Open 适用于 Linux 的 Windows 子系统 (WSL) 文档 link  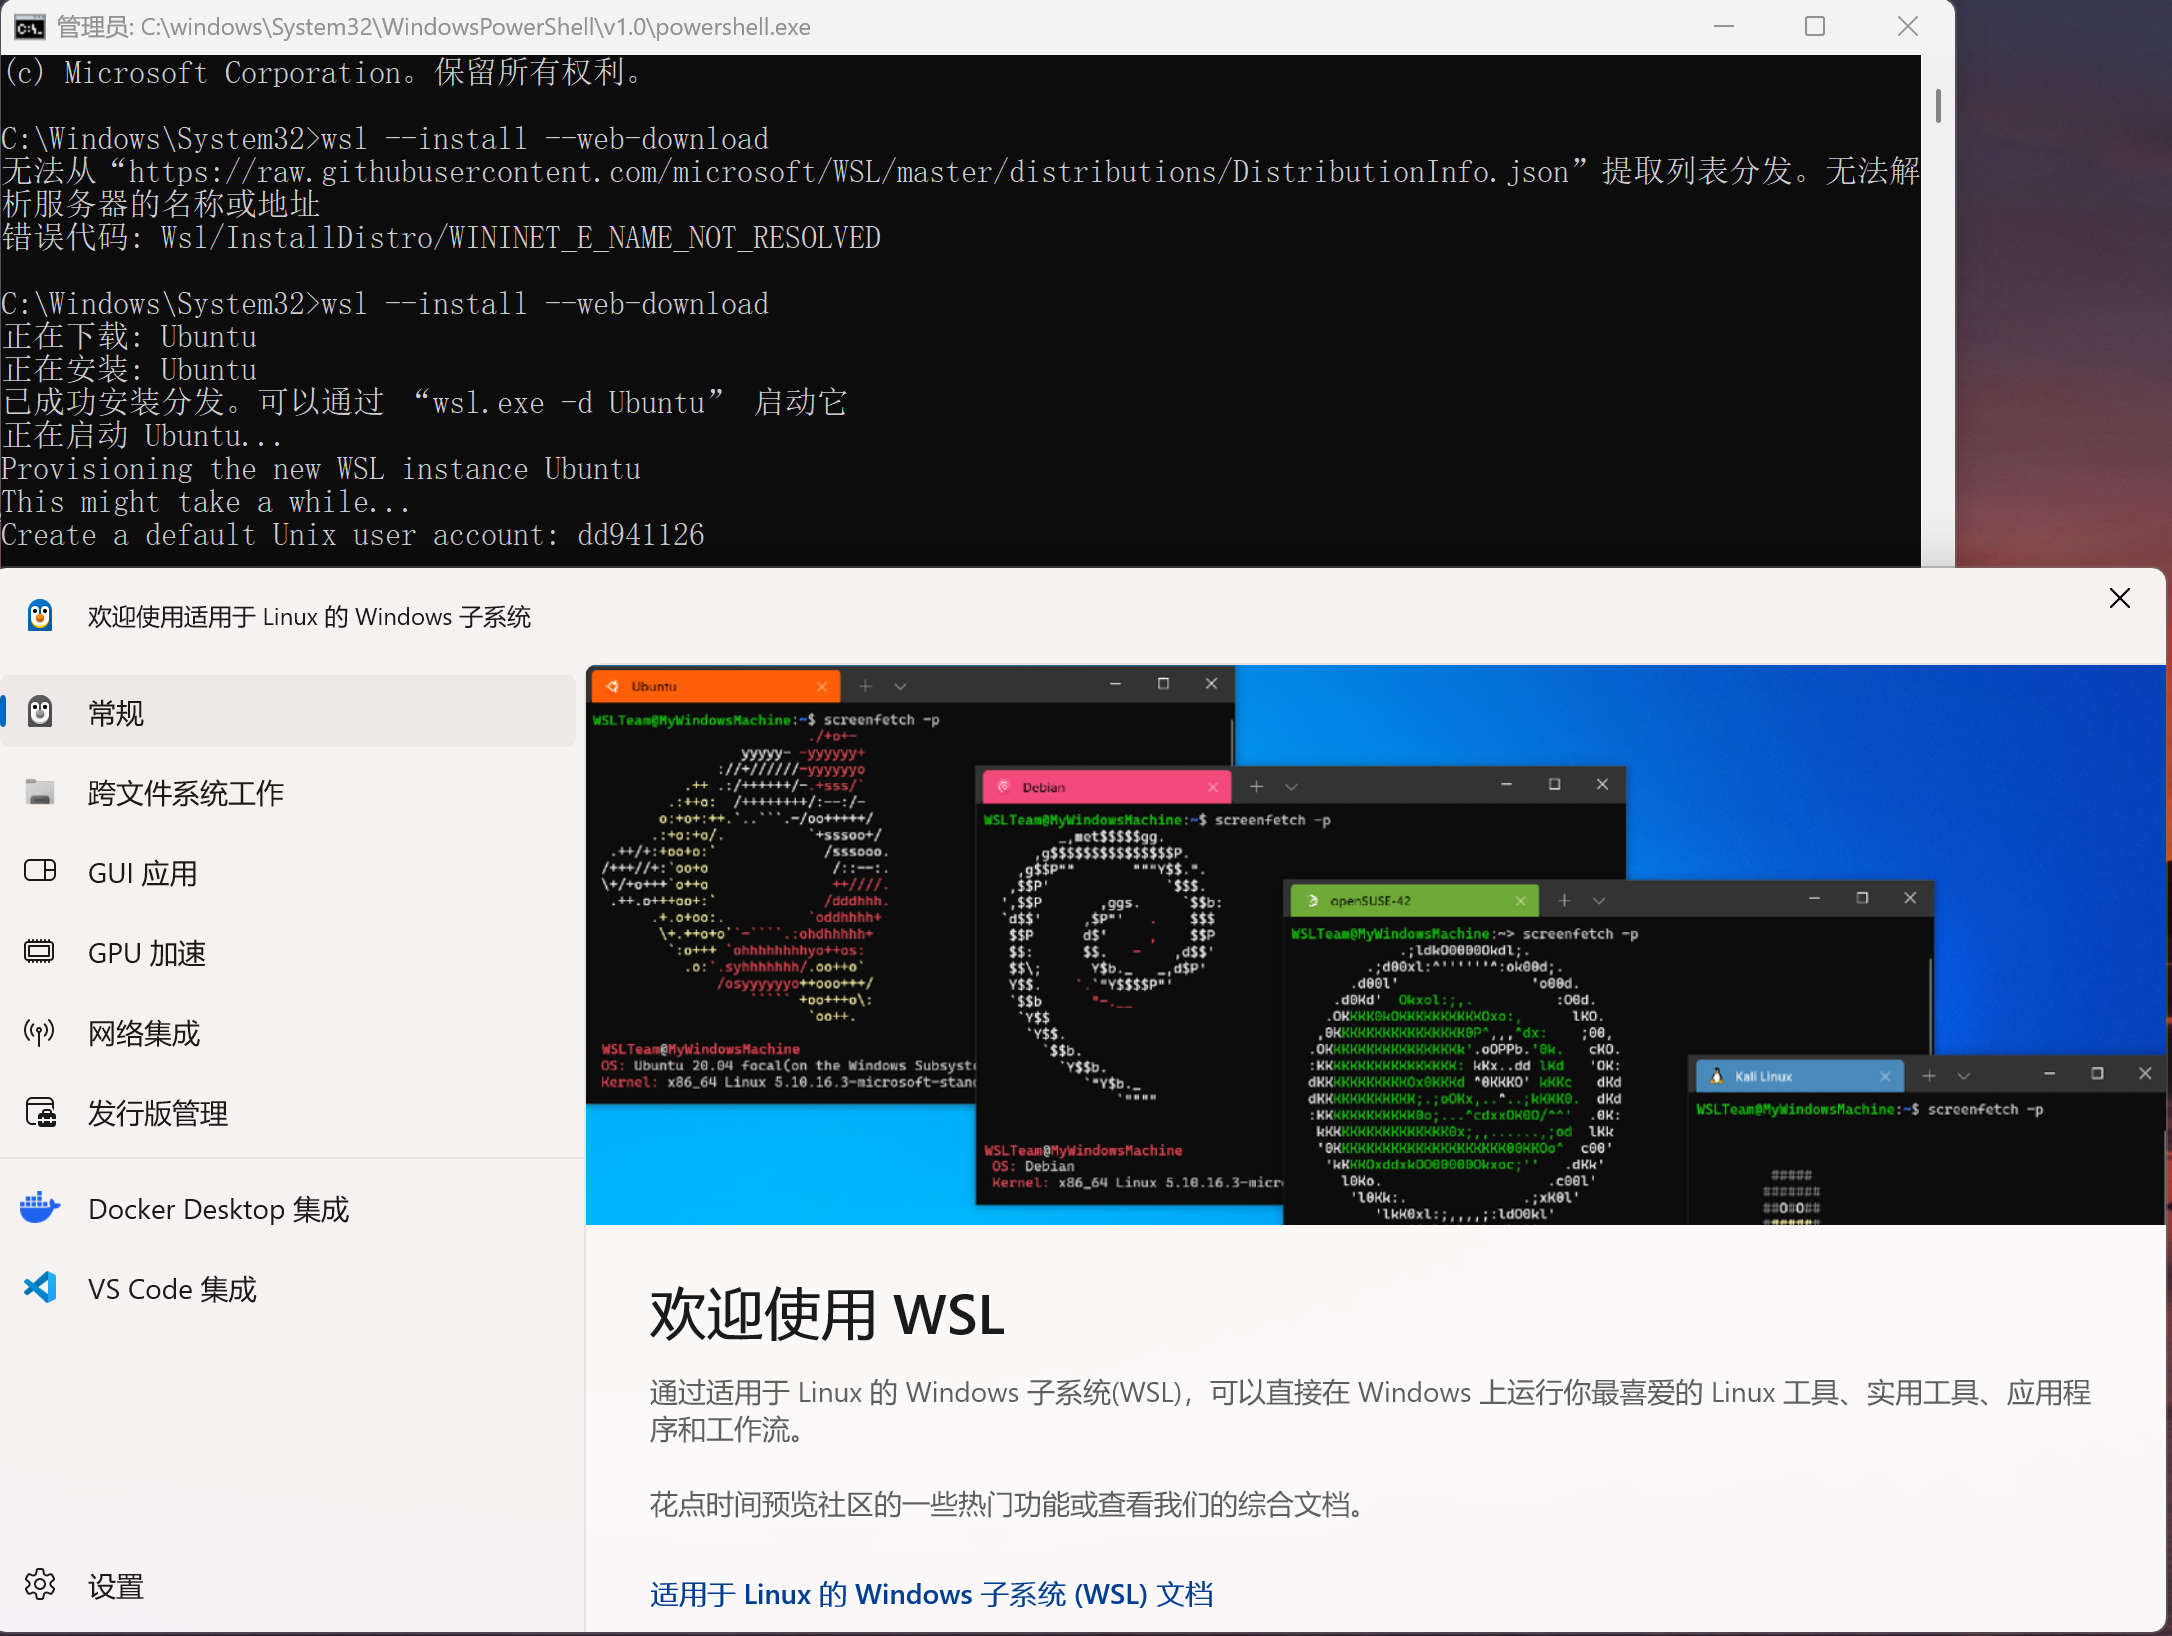[931, 1594]
